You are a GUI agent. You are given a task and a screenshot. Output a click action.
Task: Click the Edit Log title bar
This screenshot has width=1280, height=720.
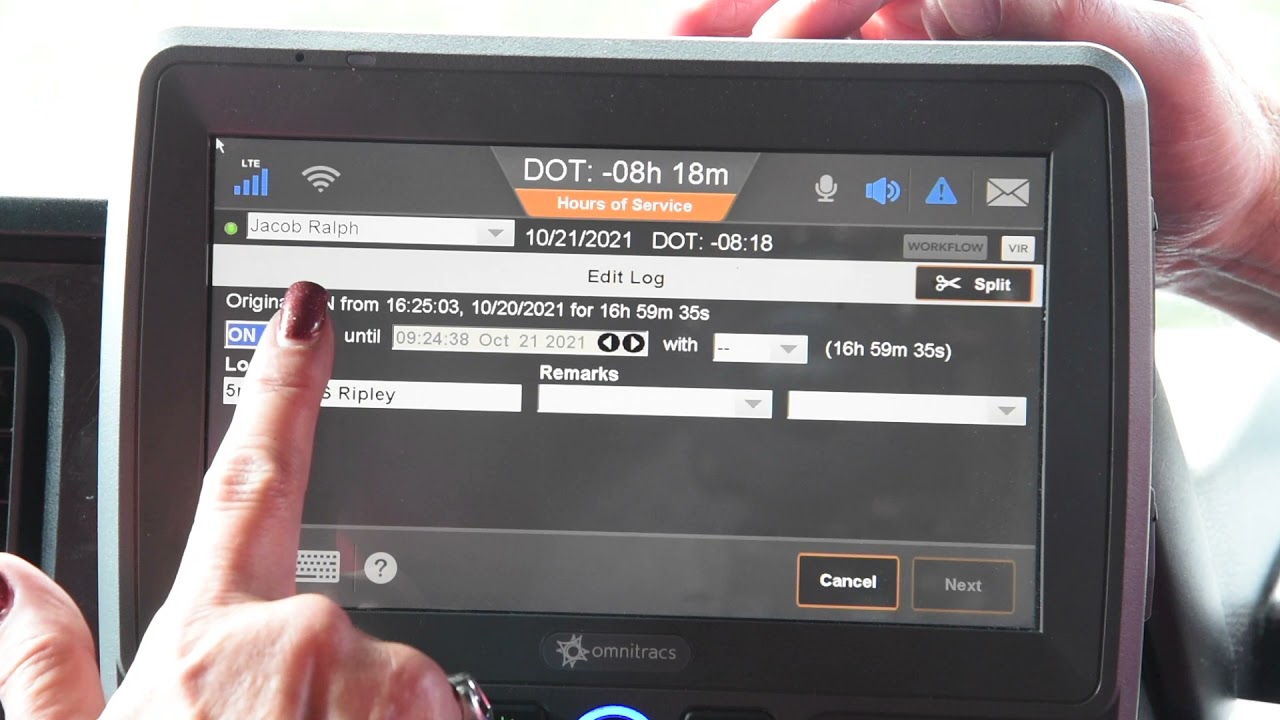tap(625, 277)
